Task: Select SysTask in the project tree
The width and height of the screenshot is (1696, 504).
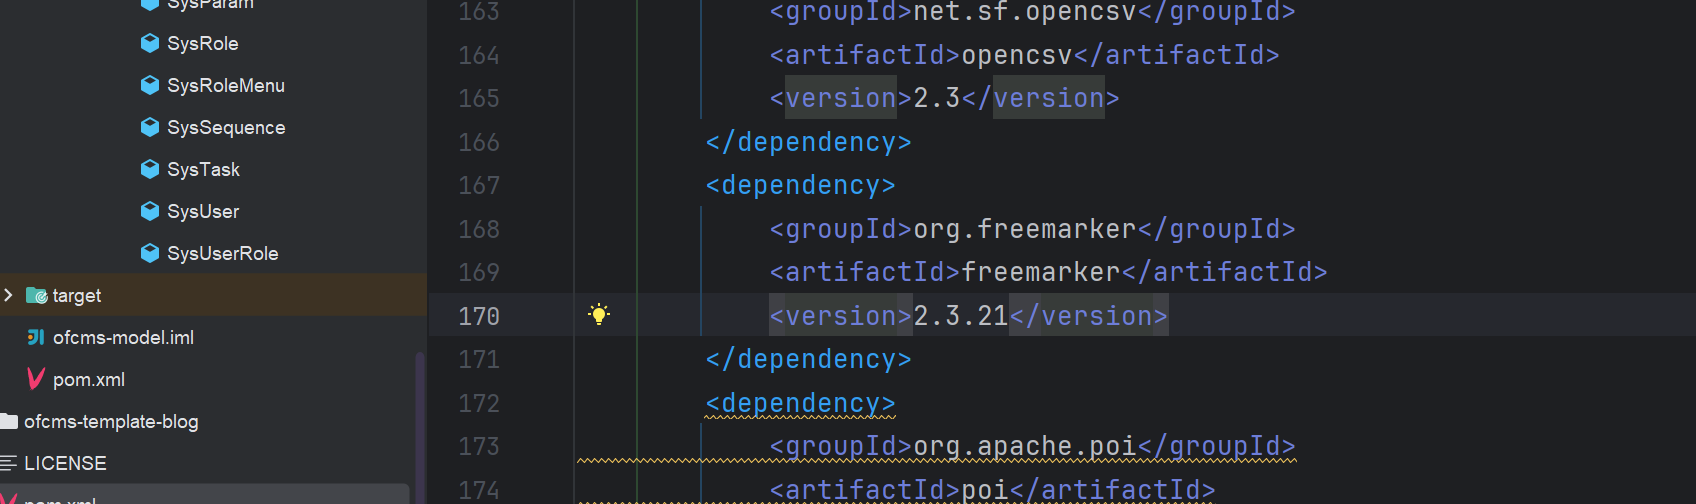Action: coord(203,170)
